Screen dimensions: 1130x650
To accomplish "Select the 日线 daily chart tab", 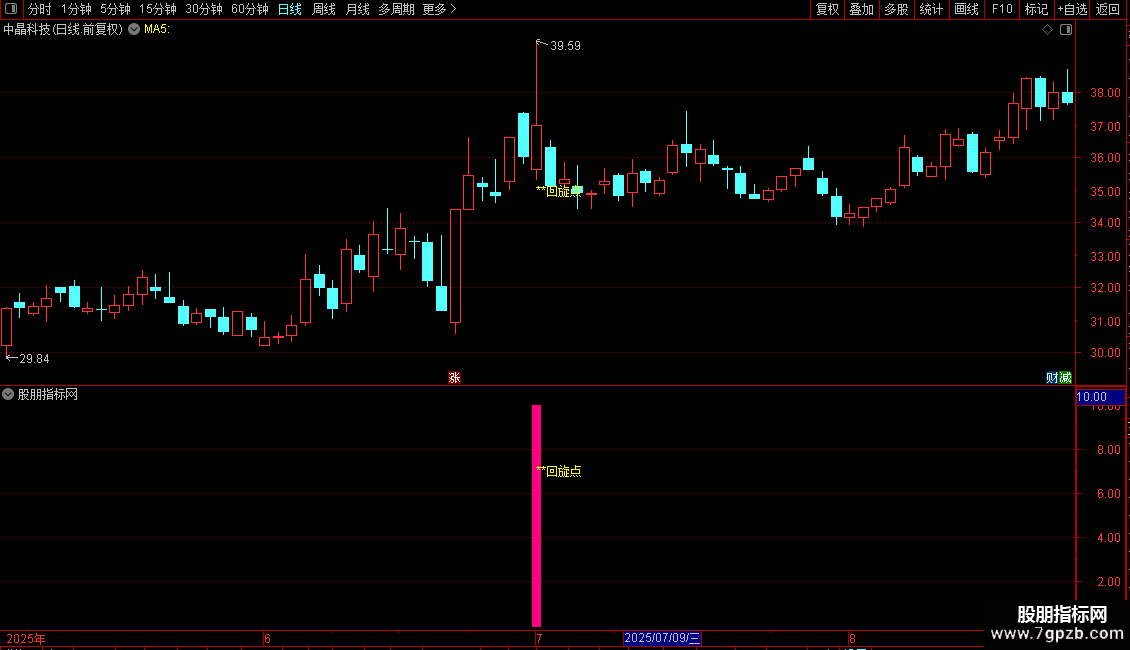I will pyautogui.click(x=290, y=9).
